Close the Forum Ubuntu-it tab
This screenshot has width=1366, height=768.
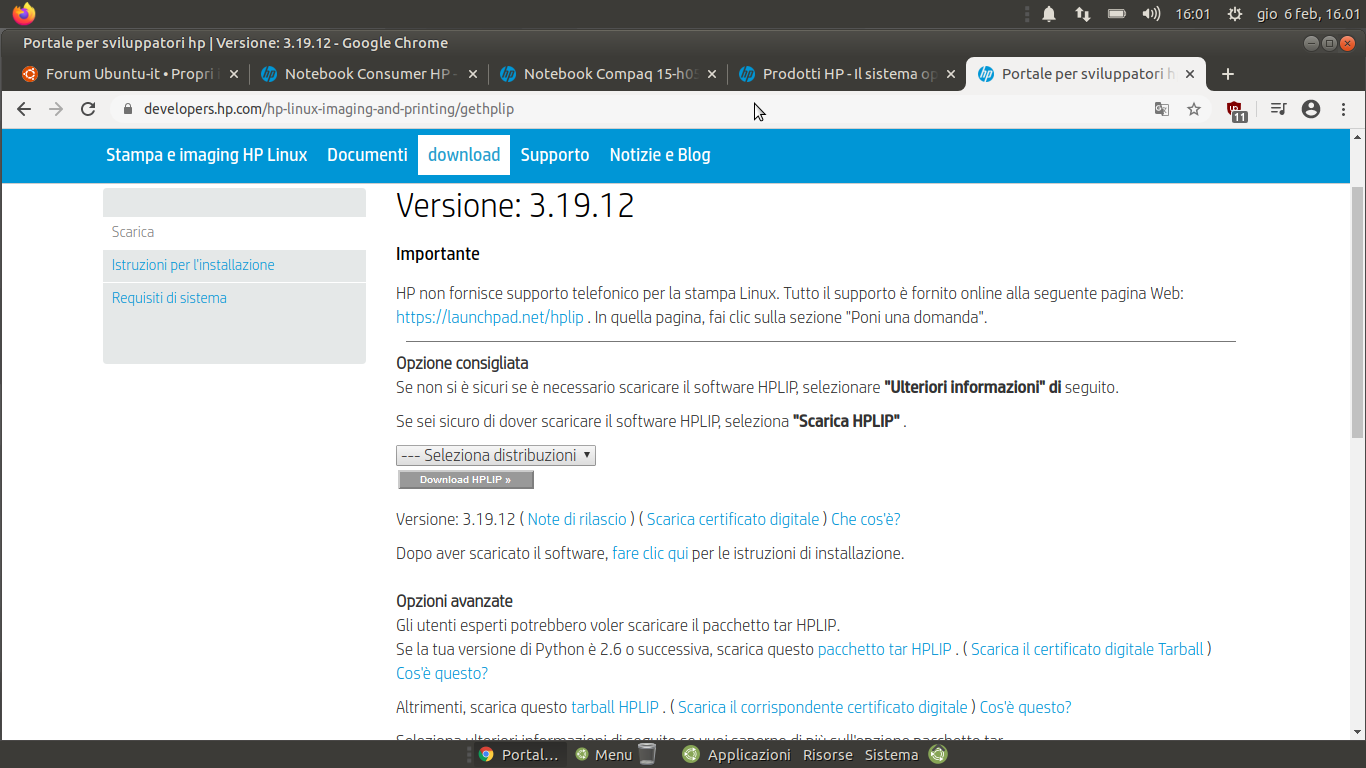point(234,74)
